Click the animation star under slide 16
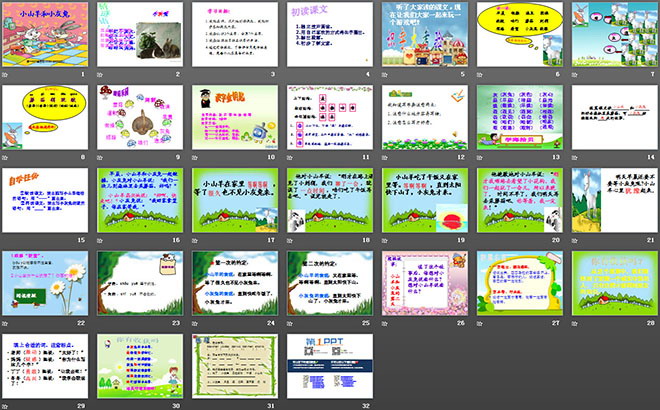Screen dimensions: 660x410 [x=100, y=240]
